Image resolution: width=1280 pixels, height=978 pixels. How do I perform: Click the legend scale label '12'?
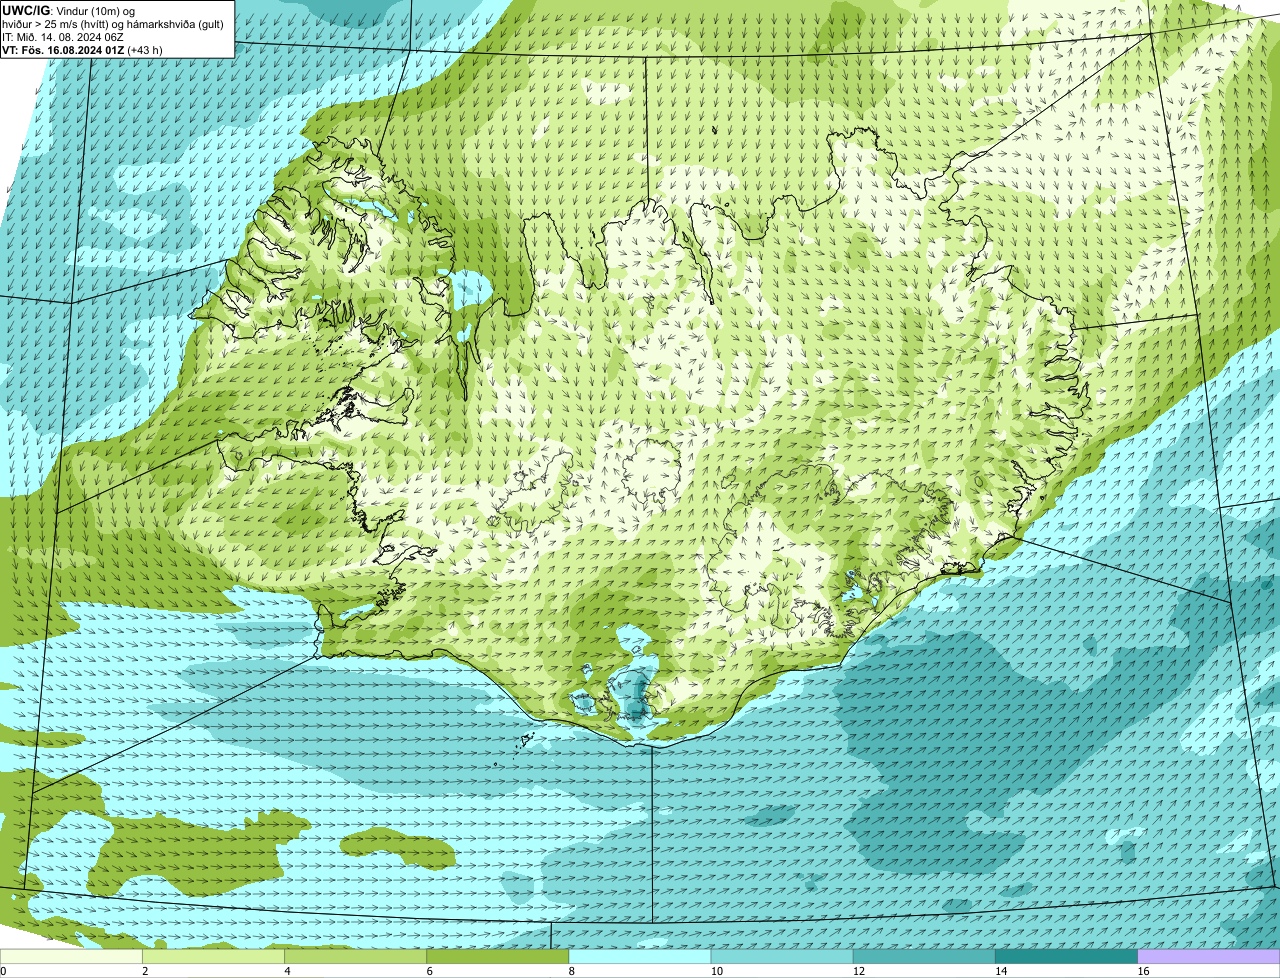click(x=858, y=971)
